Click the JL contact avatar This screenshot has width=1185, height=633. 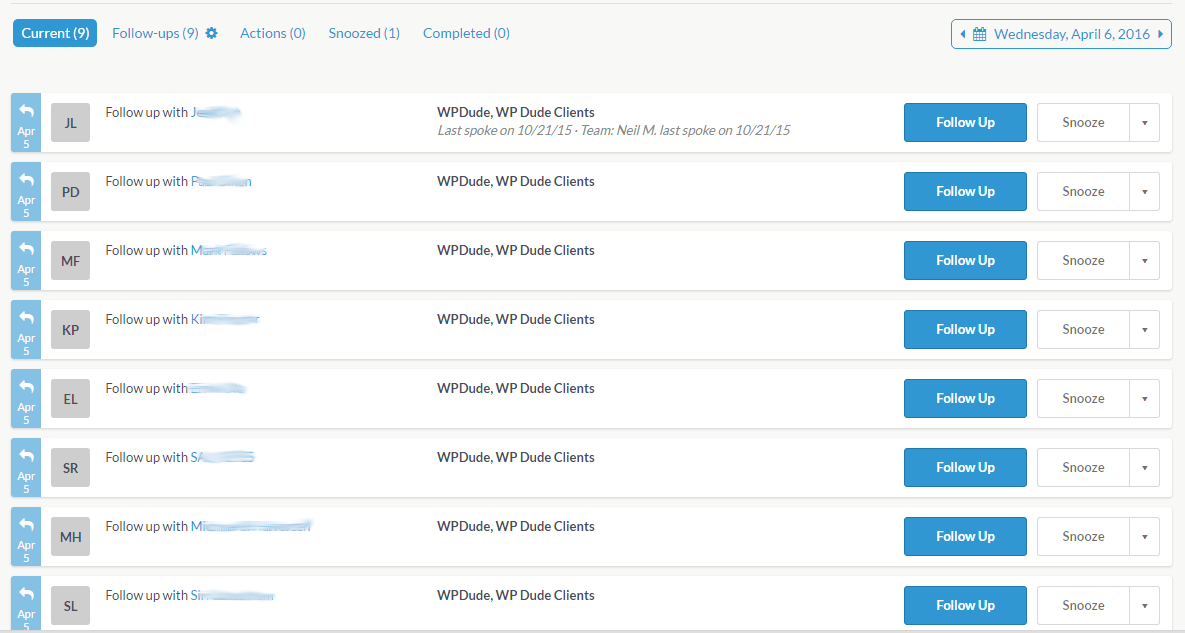click(70, 122)
